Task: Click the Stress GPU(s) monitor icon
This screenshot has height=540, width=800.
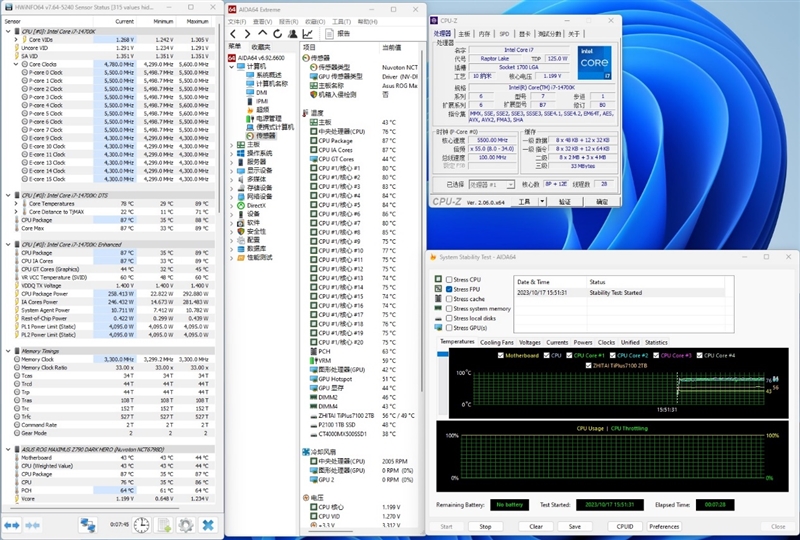Action: pyautogui.click(x=438, y=328)
